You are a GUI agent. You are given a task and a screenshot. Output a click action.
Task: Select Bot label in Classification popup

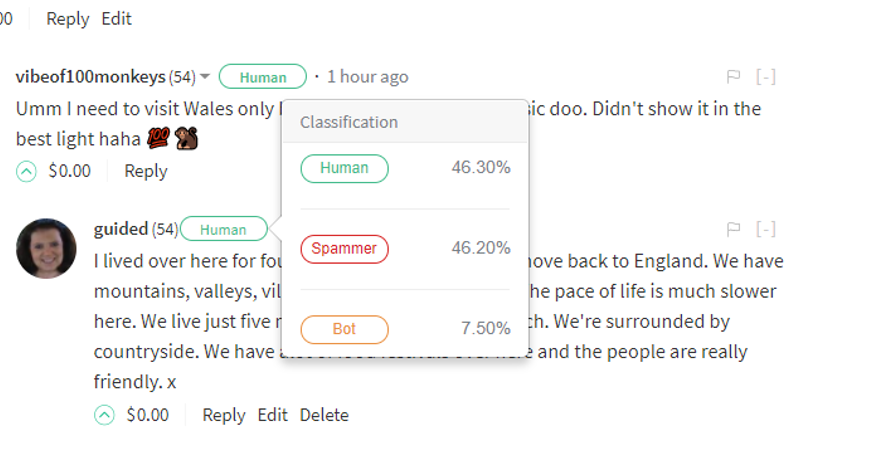tap(345, 329)
